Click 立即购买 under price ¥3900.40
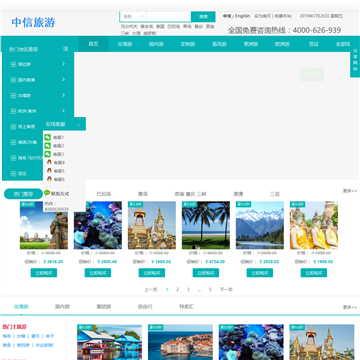 98,273
